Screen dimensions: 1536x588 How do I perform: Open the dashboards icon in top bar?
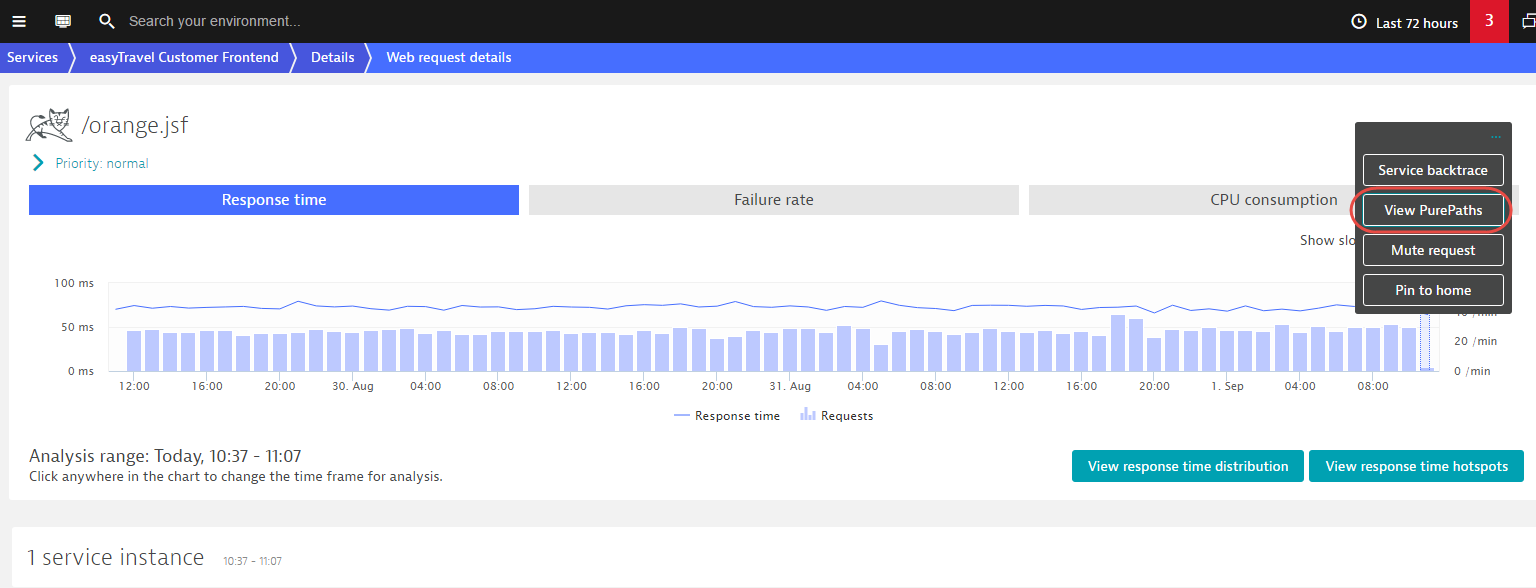pos(63,21)
